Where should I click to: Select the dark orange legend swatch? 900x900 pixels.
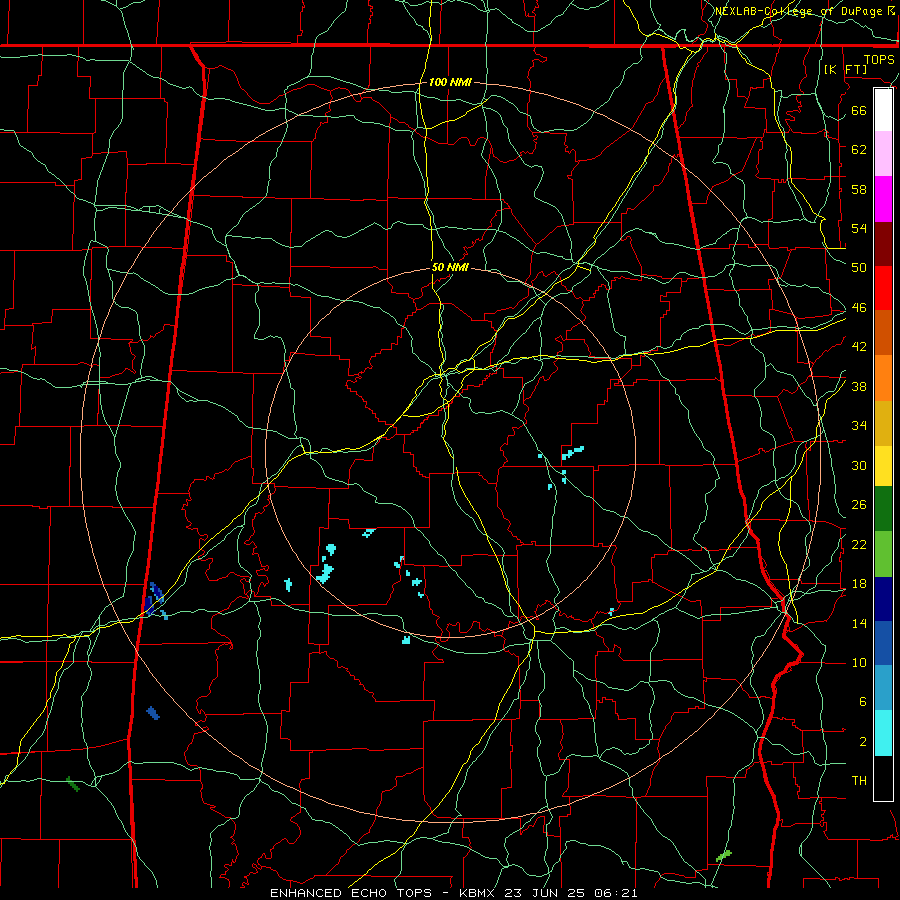(x=883, y=332)
